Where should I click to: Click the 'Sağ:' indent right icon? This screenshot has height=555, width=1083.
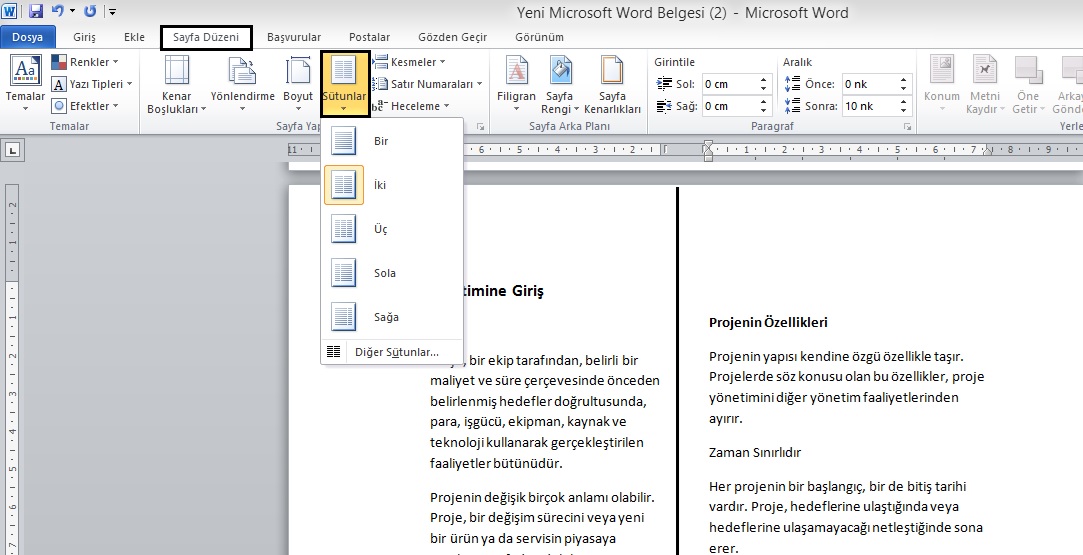pos(664,106)
